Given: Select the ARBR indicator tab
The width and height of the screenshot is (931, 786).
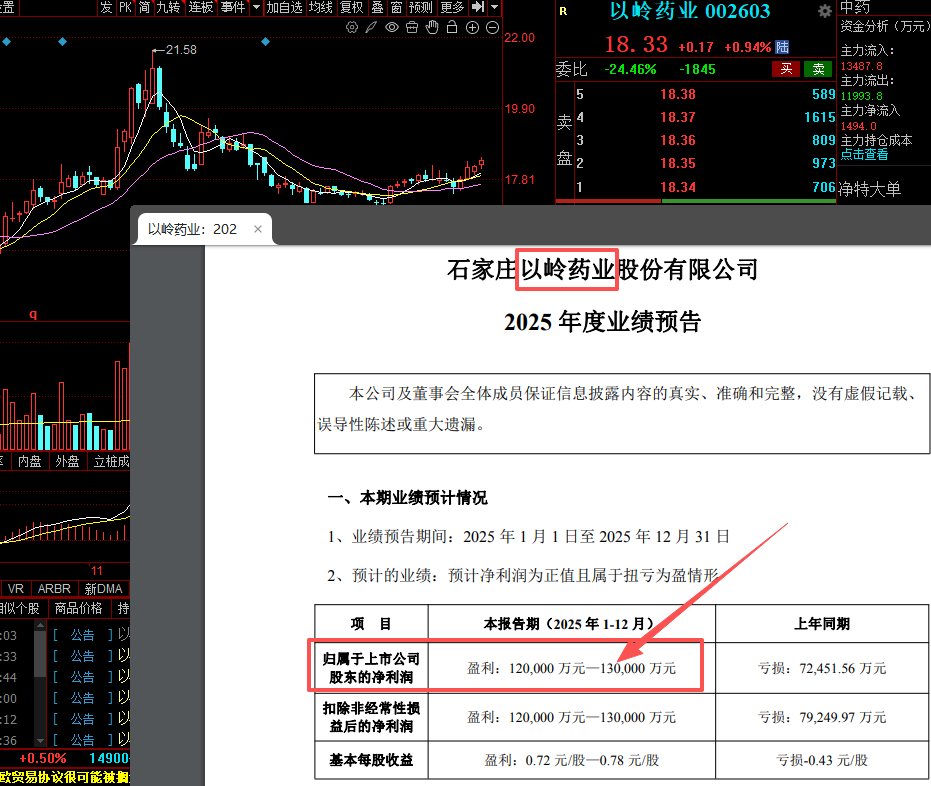Looking at the screenshot, I should pyautogui.click(x=54, y=588).
